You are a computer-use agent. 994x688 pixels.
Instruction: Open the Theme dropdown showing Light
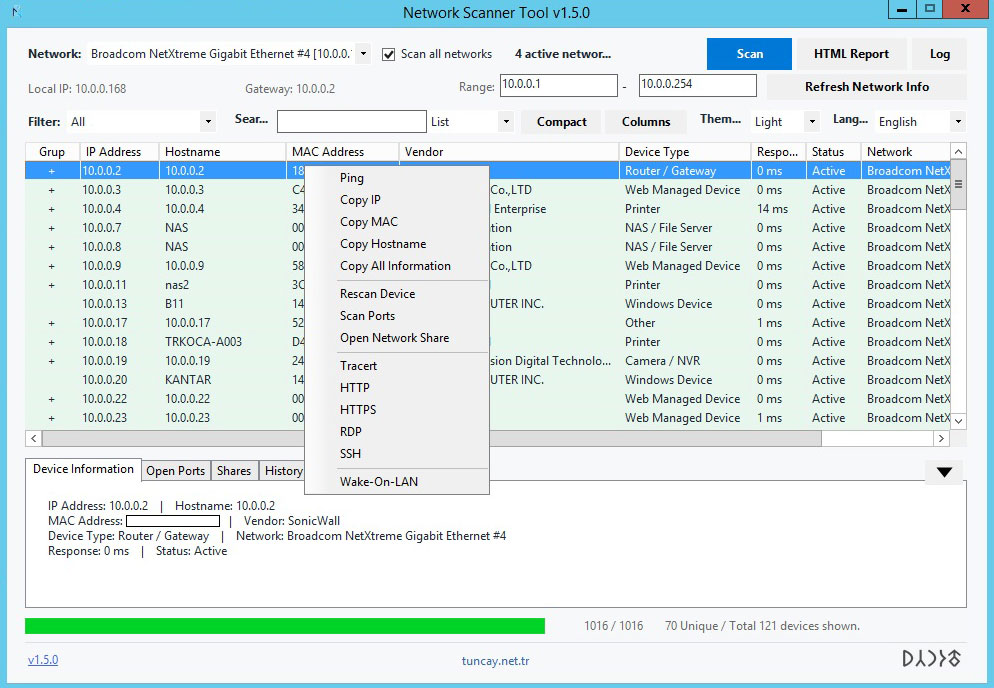(x=811, y=121)
